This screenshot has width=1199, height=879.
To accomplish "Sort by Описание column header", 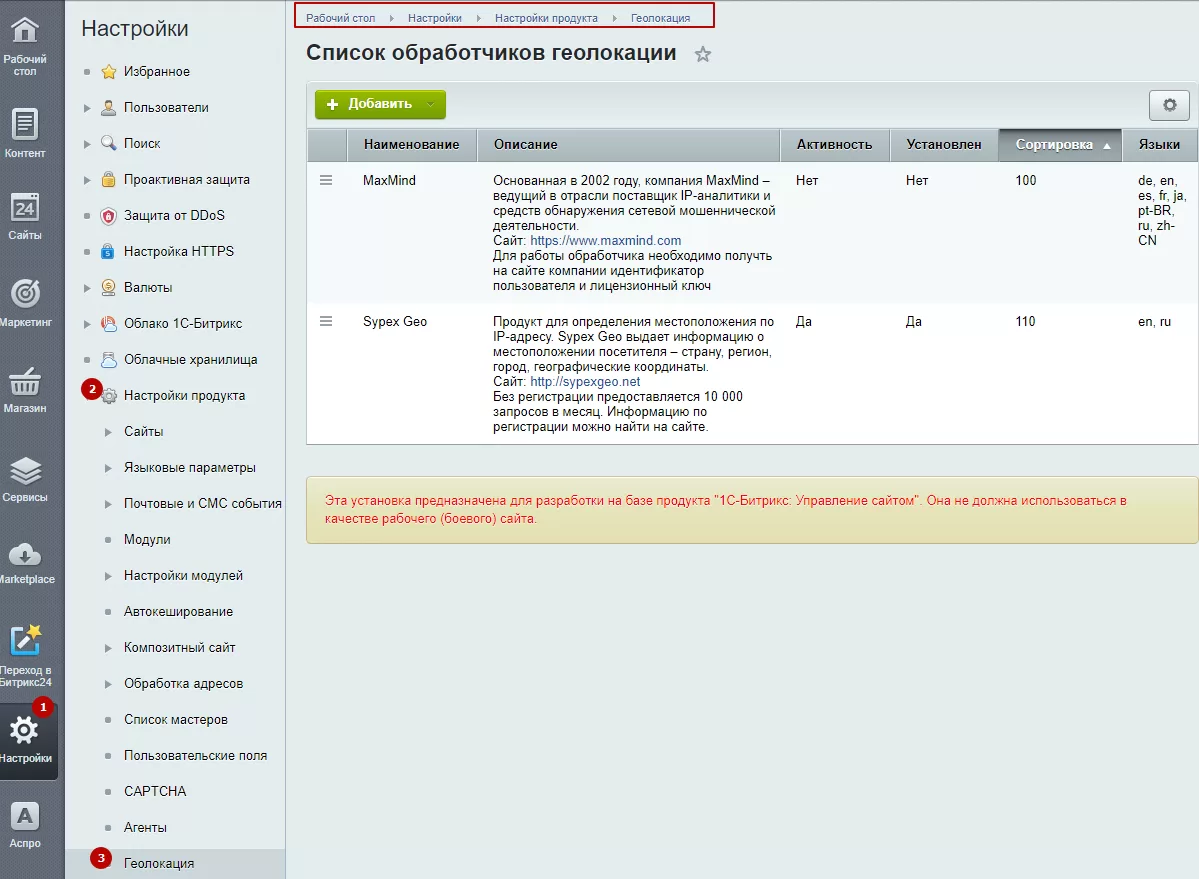I will [x=628, y=144].
